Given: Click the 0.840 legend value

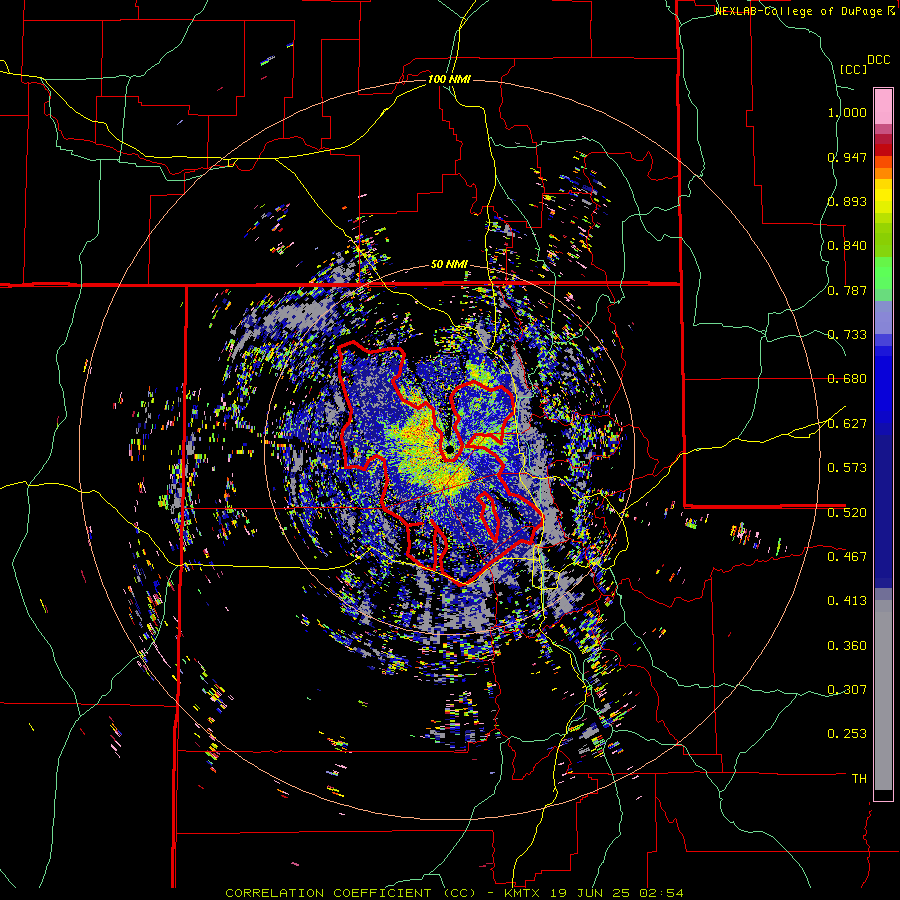Looking at the screenshot, I should coord(847,246).
